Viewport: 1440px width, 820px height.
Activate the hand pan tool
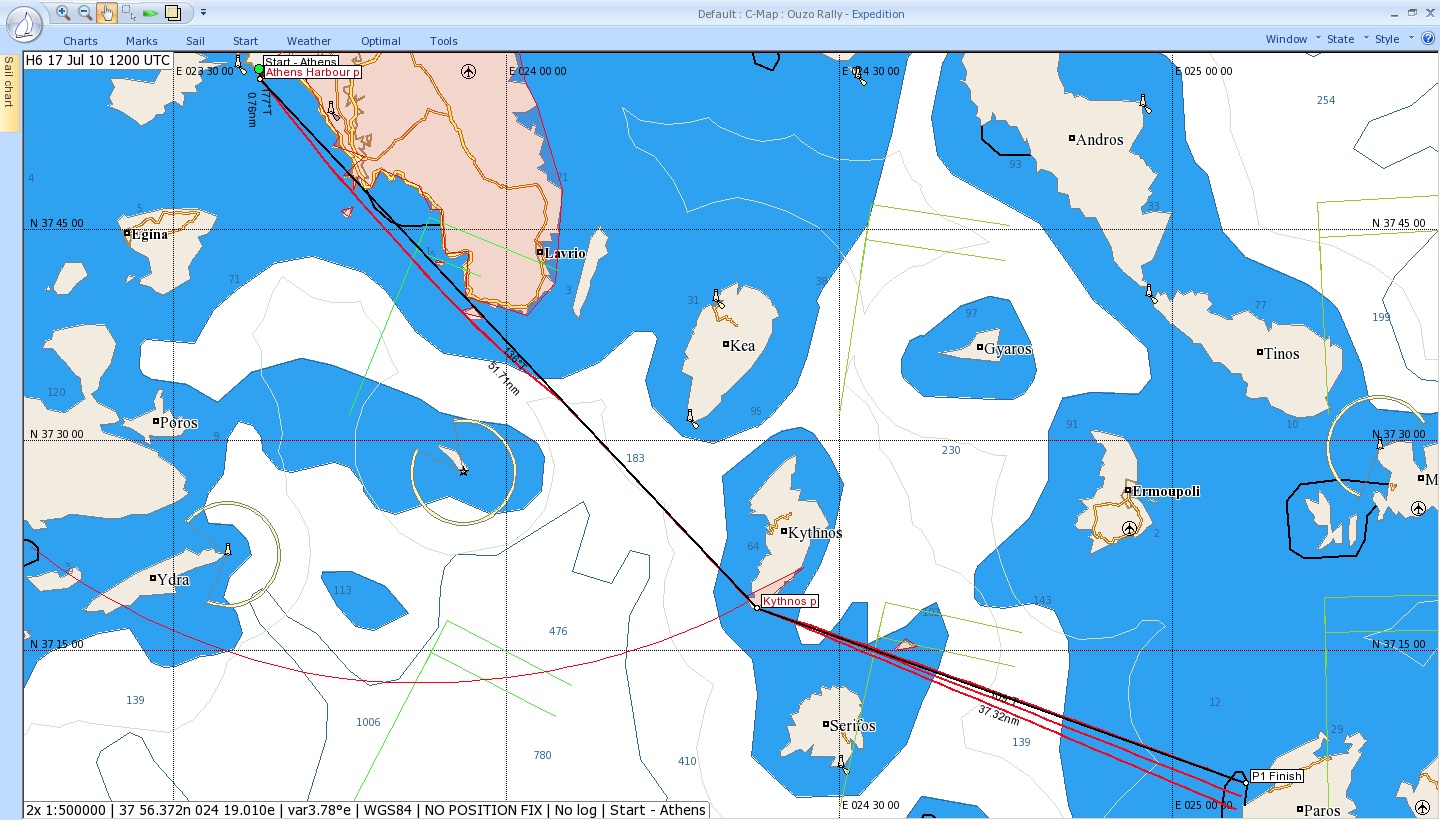[106, 12]
